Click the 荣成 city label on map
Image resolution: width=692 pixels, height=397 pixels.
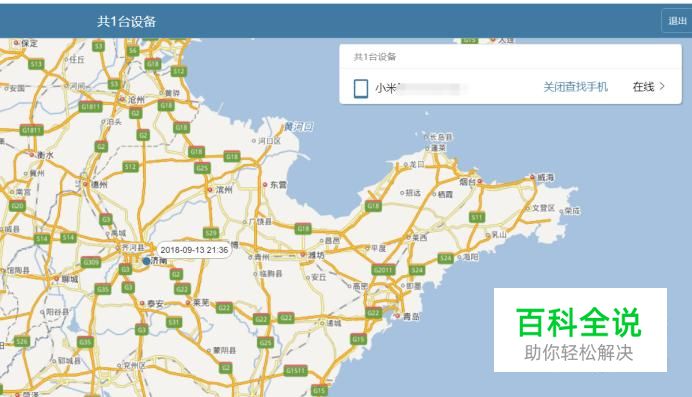click(x=572, y=211)
